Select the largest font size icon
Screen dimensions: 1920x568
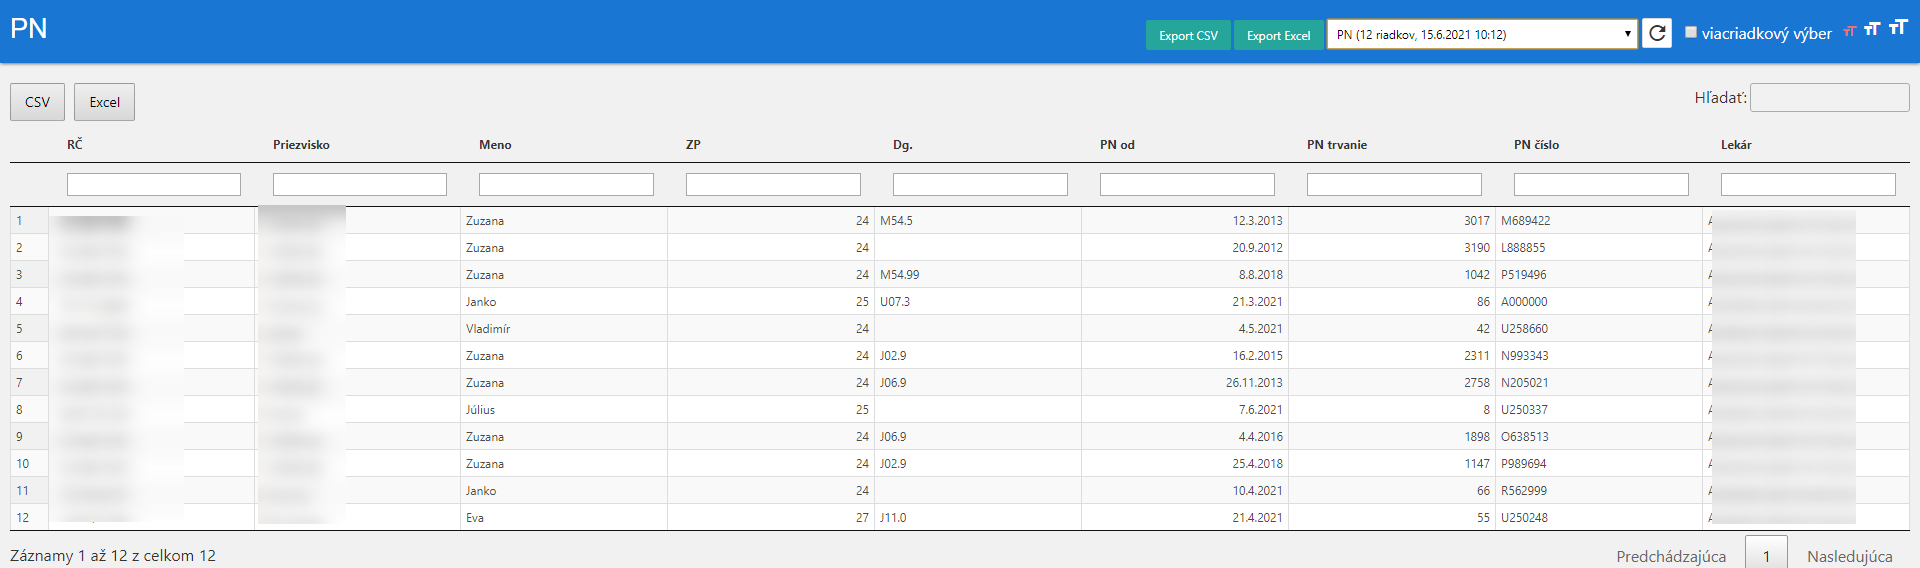pos(1898,27)
